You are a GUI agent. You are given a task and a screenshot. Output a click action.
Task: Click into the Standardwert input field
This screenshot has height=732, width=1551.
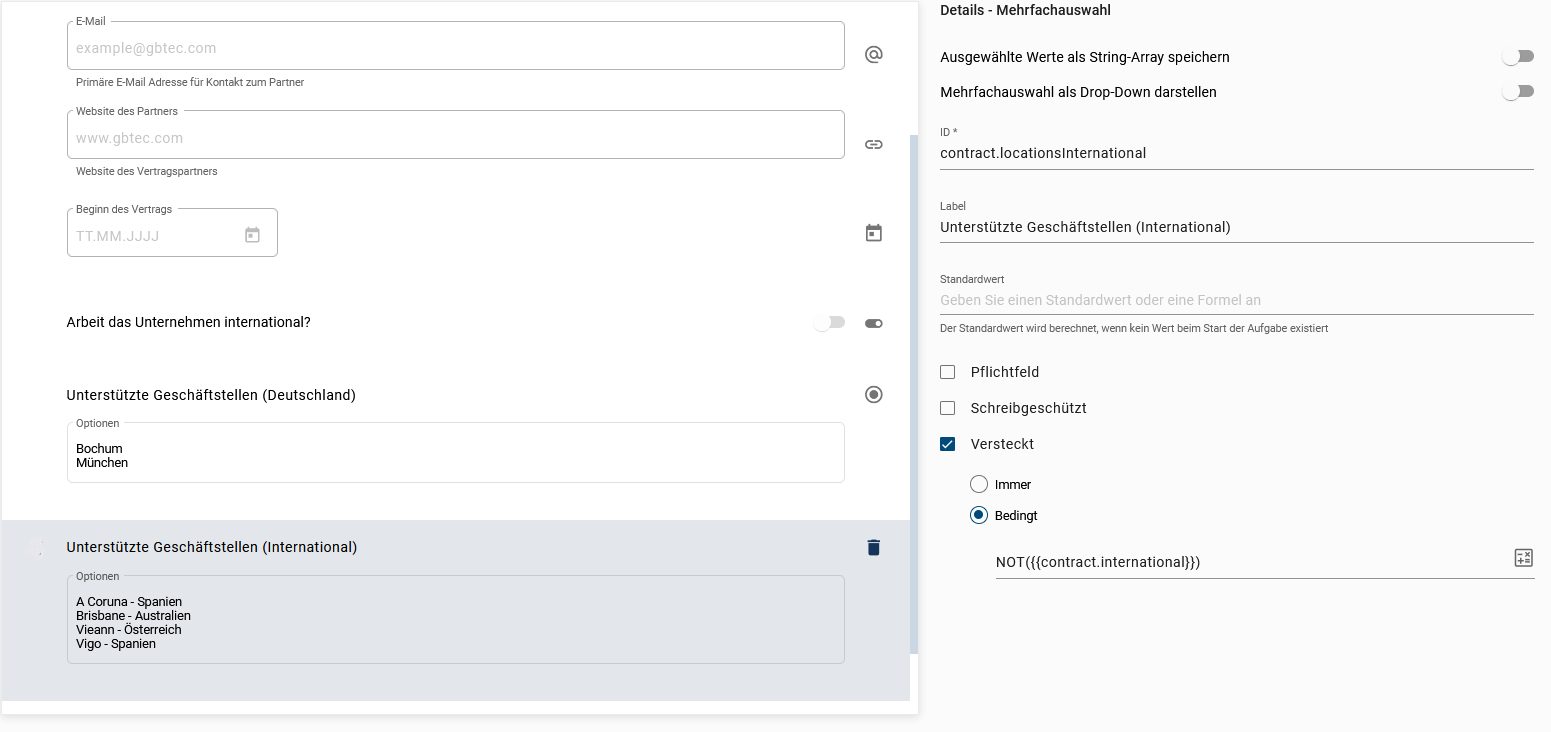click(1235, 300)
